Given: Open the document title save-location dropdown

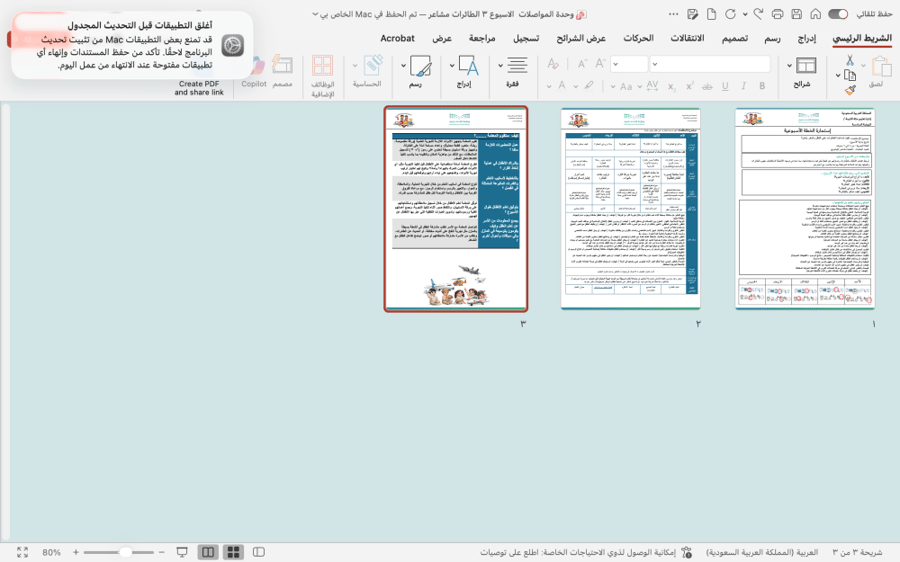Looking at the screenshot, I should click(x=315, y=14).
